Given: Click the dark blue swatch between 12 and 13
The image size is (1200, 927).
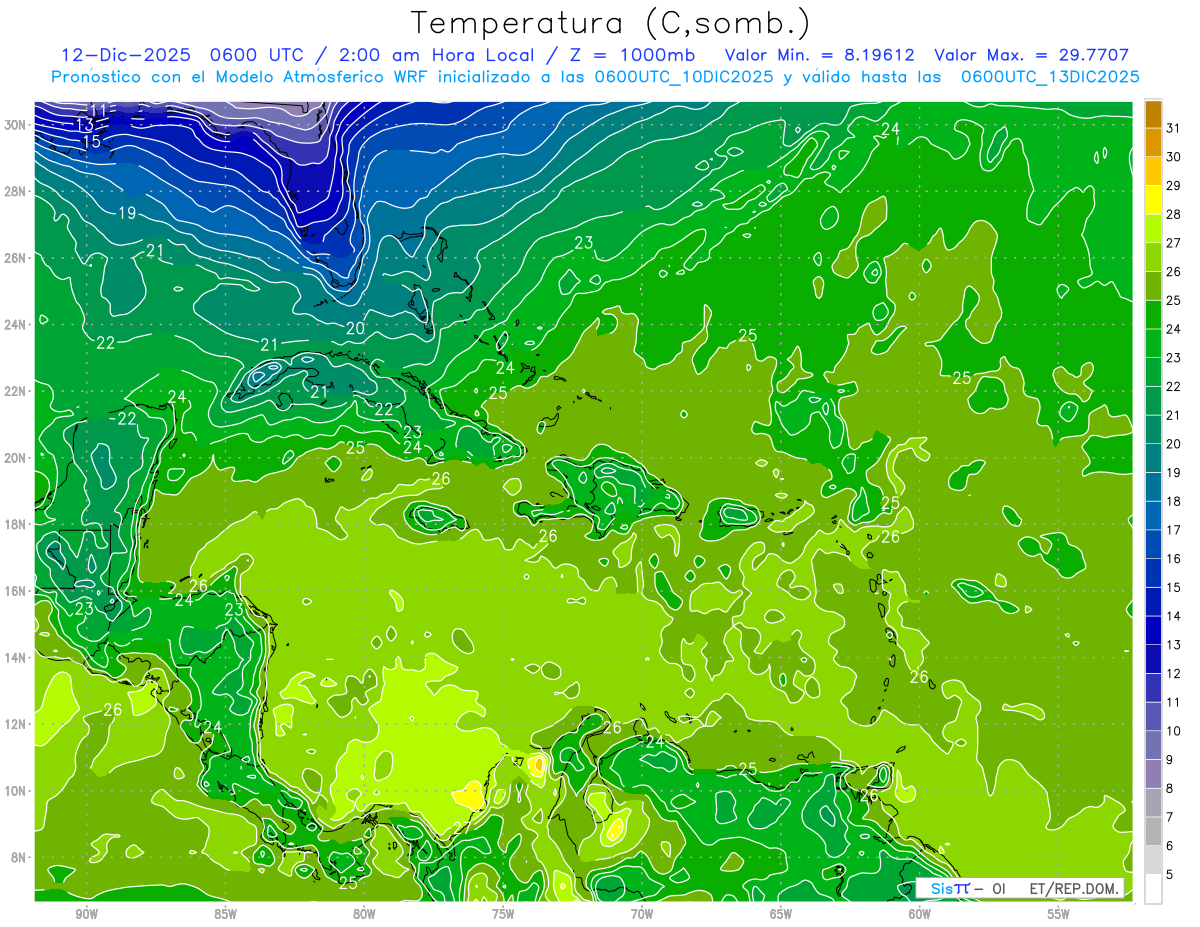Looking at the screenshot, I should coord(1153,659).
